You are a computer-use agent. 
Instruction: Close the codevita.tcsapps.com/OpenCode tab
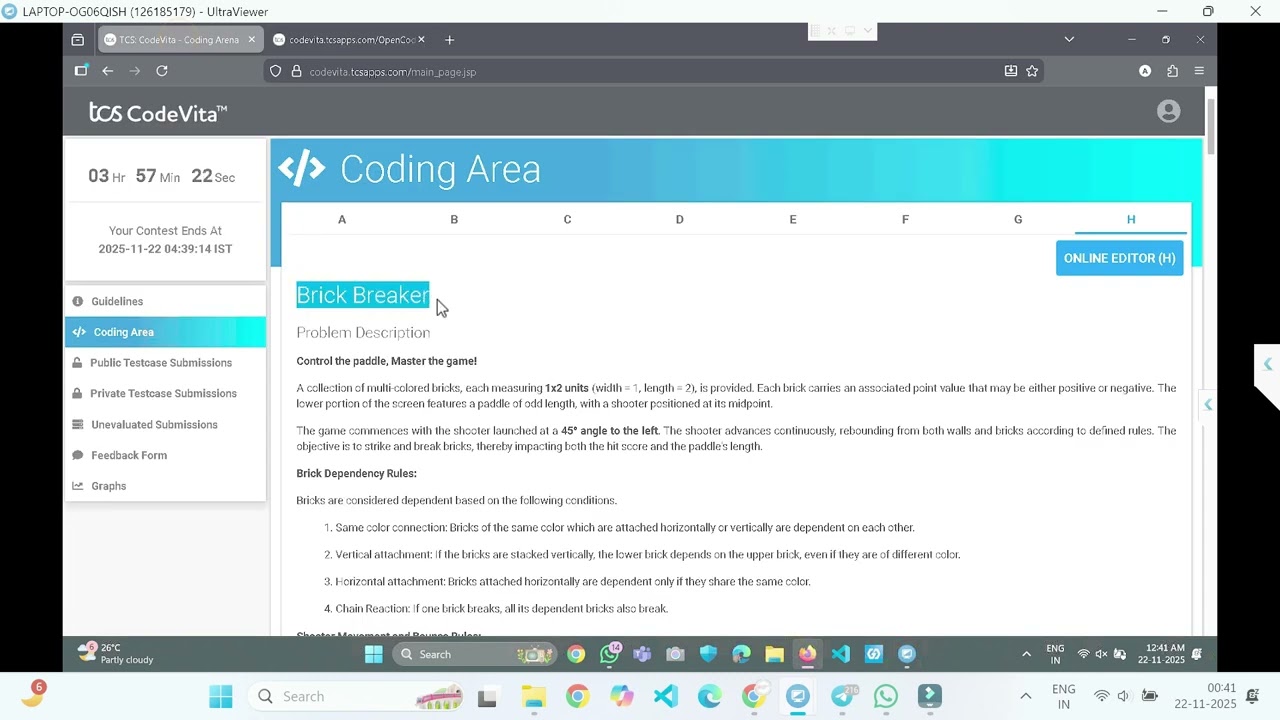(421, 40)
